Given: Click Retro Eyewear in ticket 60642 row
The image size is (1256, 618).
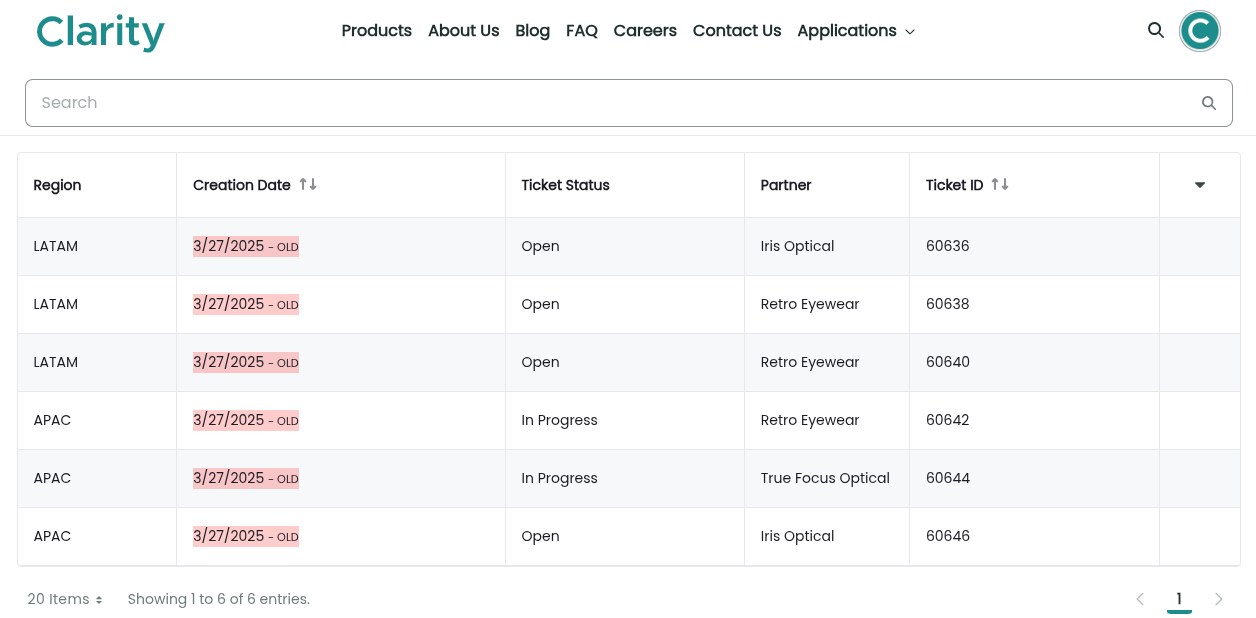Looking at the screenshot, I should tap(810, 420).
